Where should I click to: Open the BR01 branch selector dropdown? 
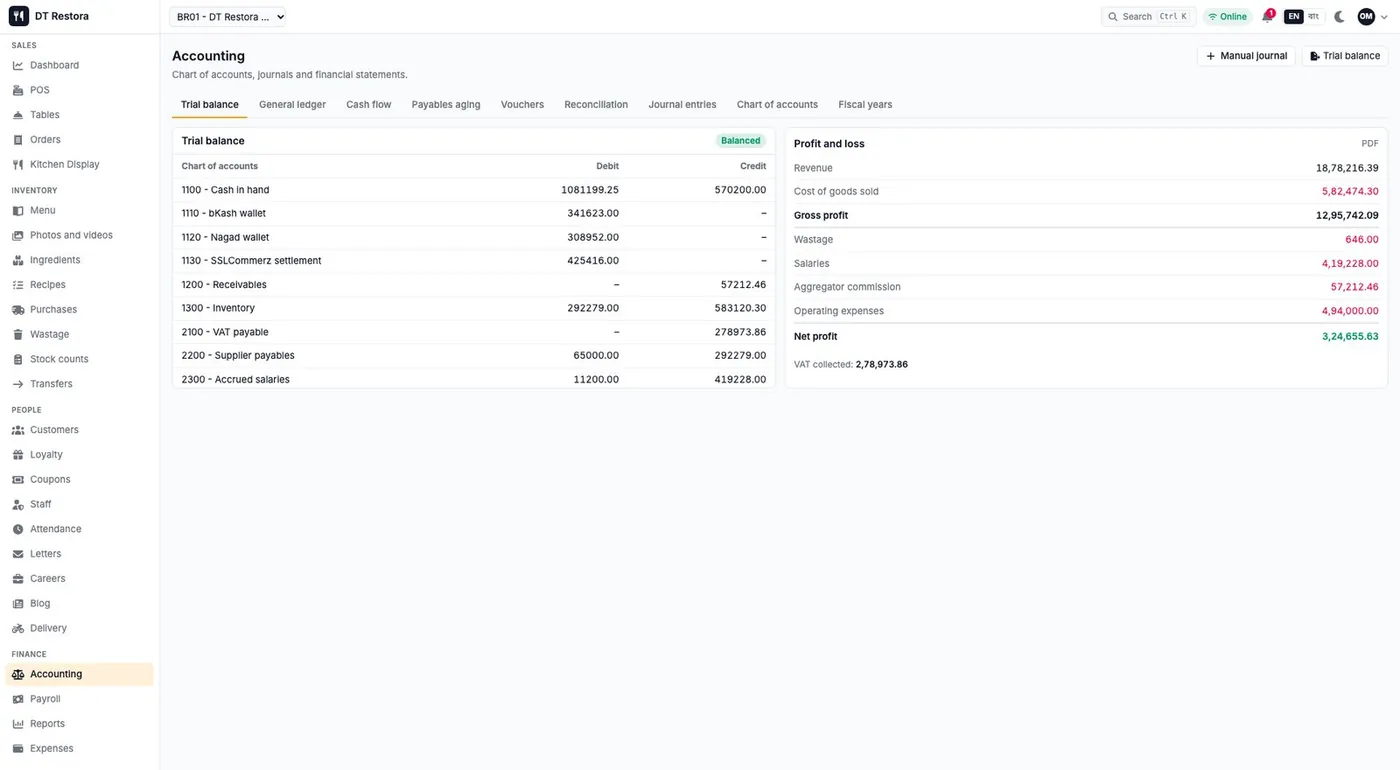tap(228, 16)
